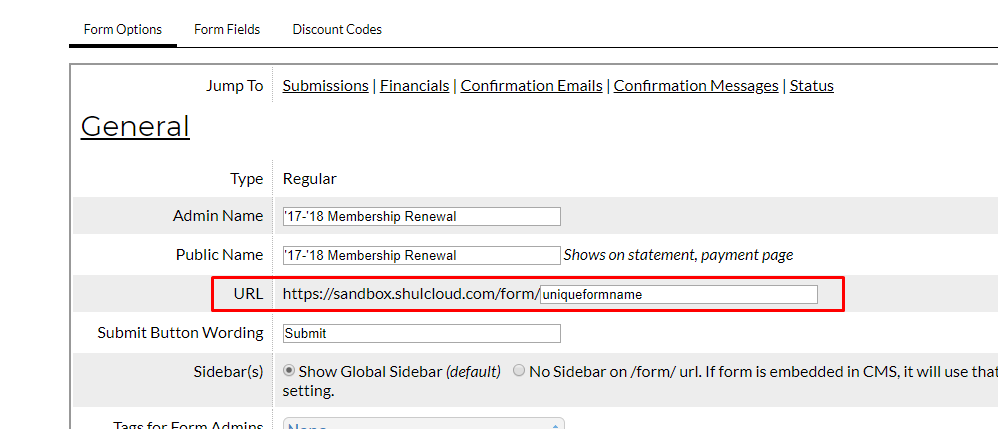Click the 'Regular' type value

[x=310, y=179]
